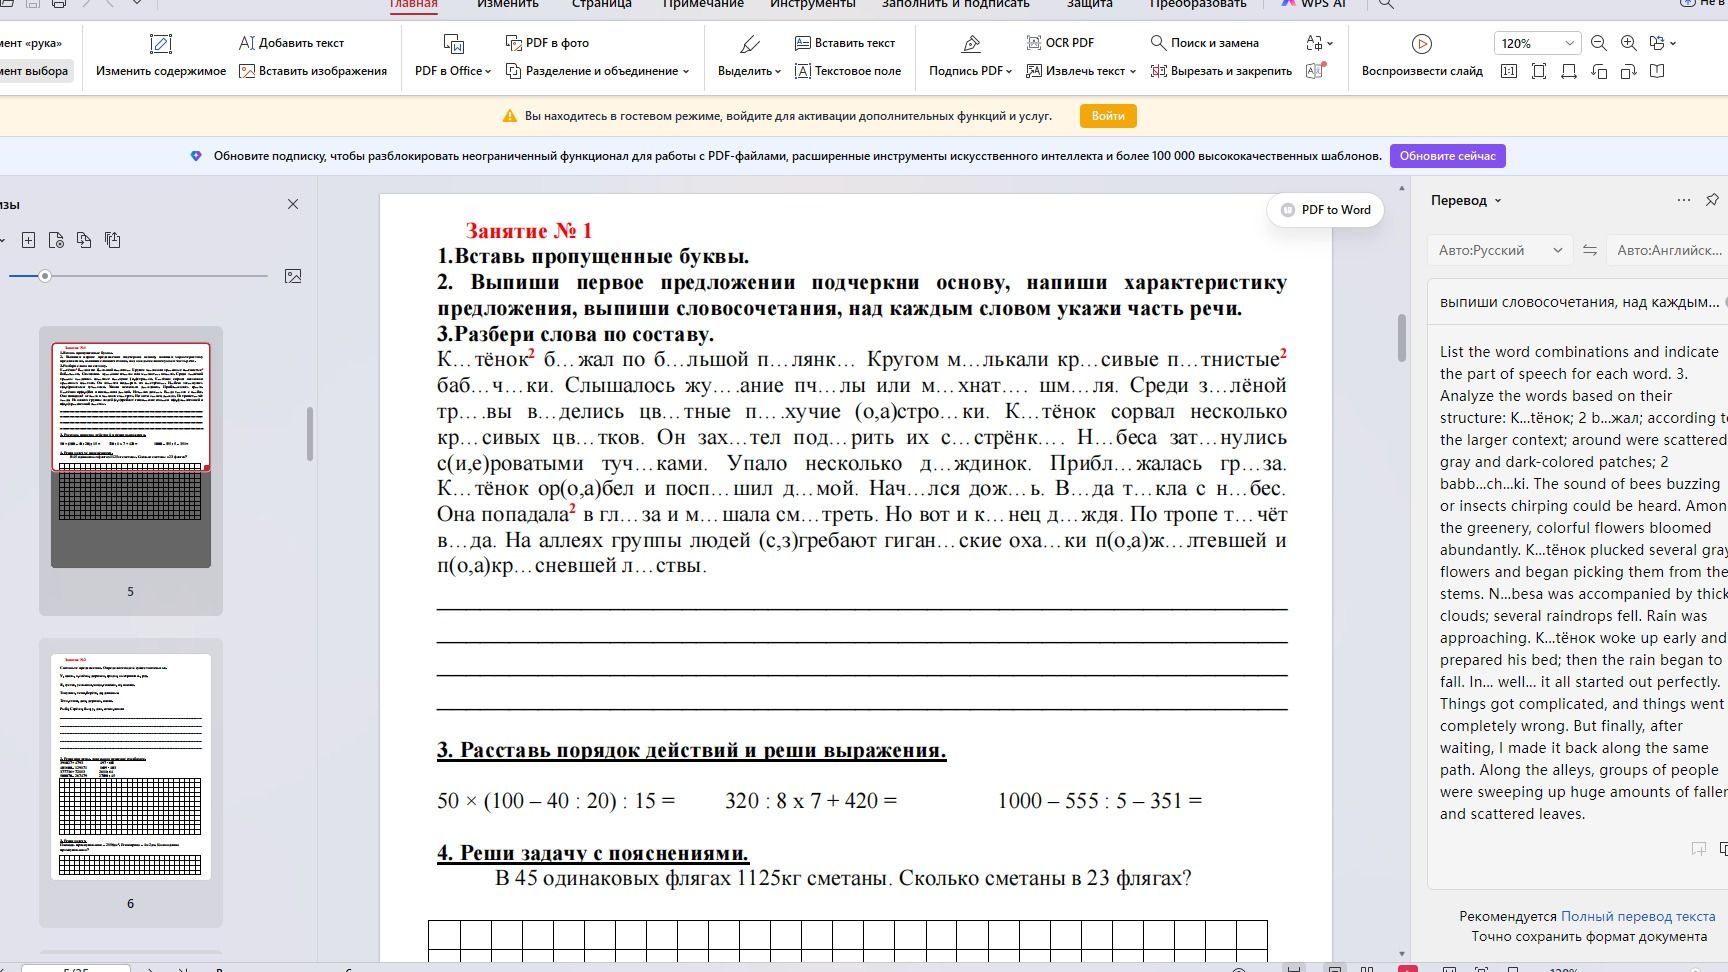Switch to the 'Защита' ribbon tab

1089,4
